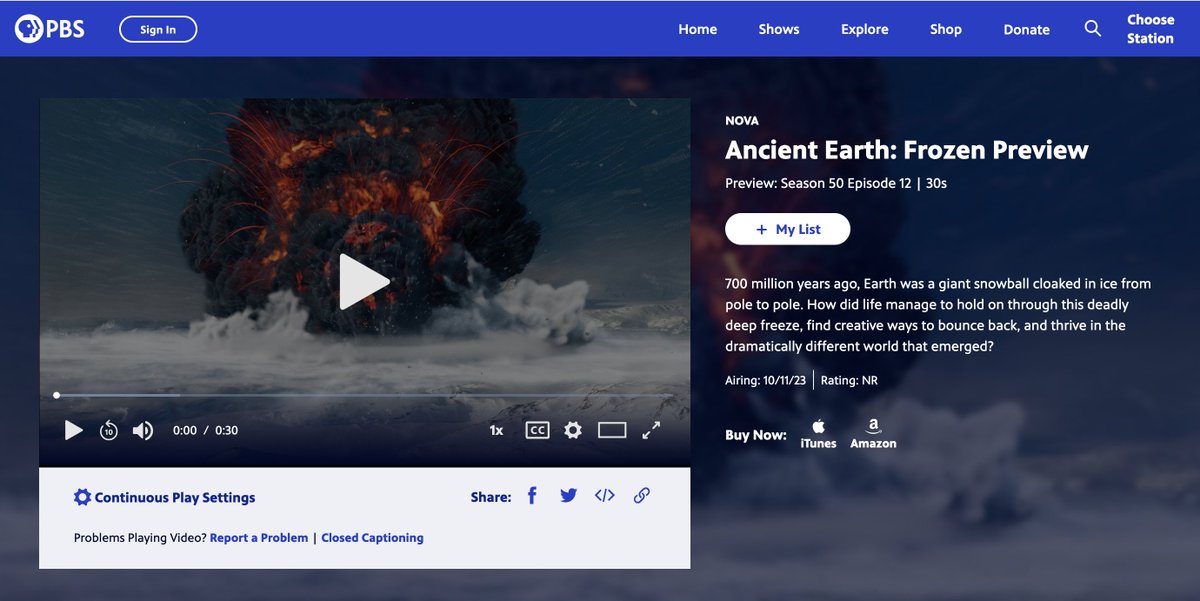The width and height of the screenshot is (1200, 601).
Task: Open the Shop menu item
Action: click(x=946, y=29)
